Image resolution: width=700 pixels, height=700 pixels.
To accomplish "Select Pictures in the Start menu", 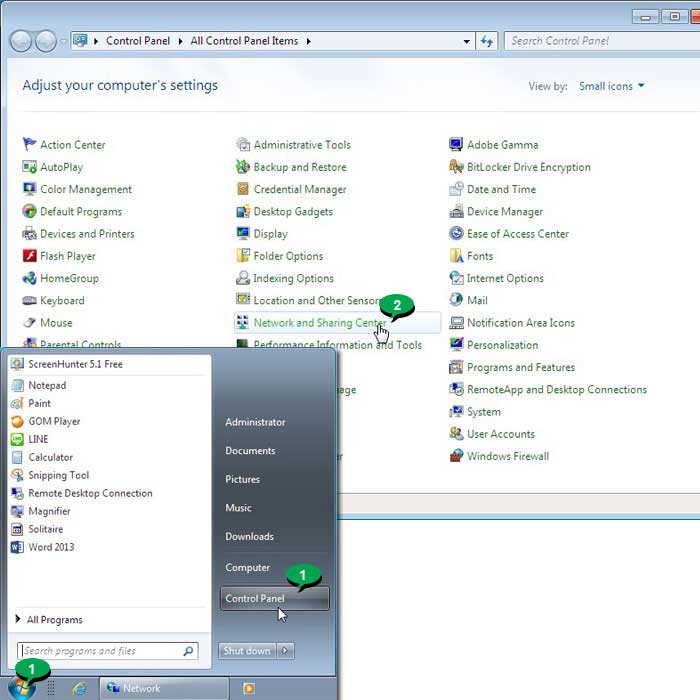I will pyautogui.click(x=242, y=479).
